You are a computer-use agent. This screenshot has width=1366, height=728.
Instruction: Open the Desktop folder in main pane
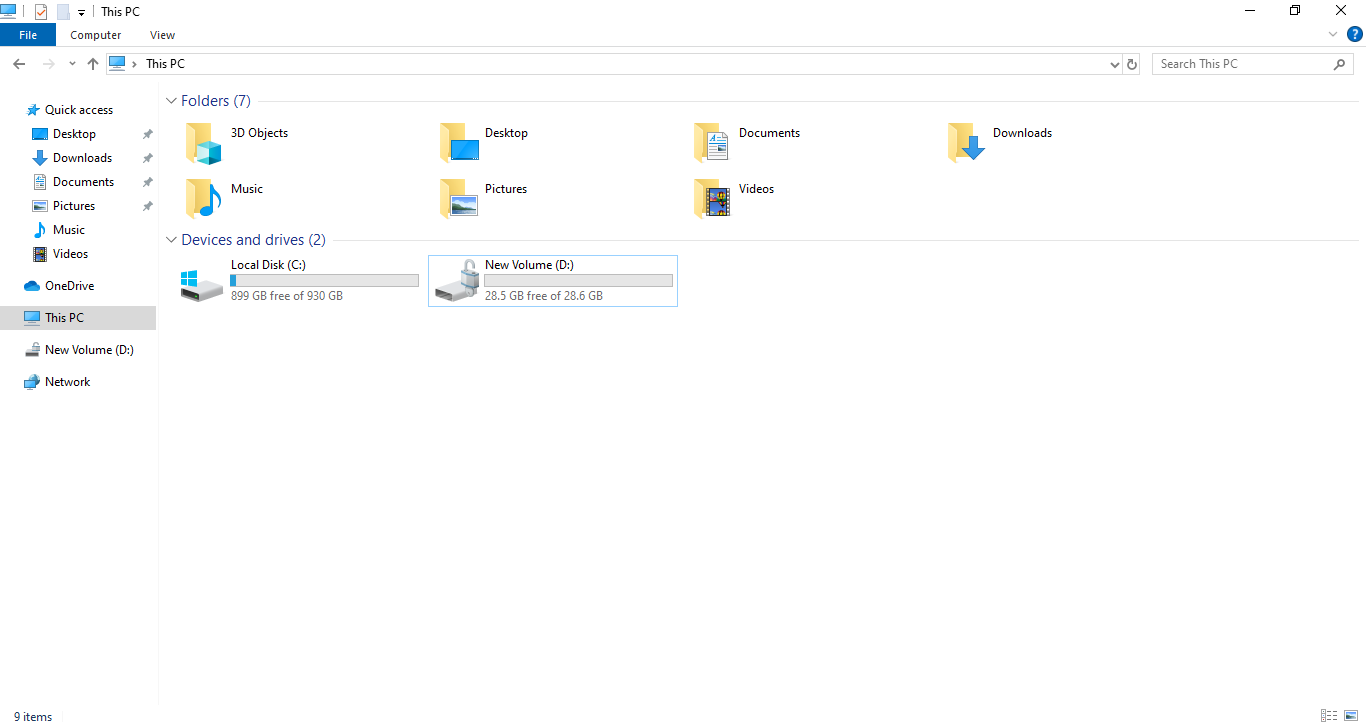point(460,143)
